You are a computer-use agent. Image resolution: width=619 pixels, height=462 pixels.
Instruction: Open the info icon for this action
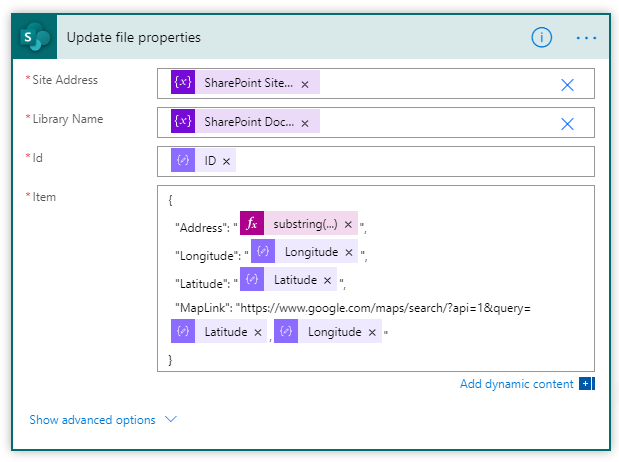click(x=541, y=38)
